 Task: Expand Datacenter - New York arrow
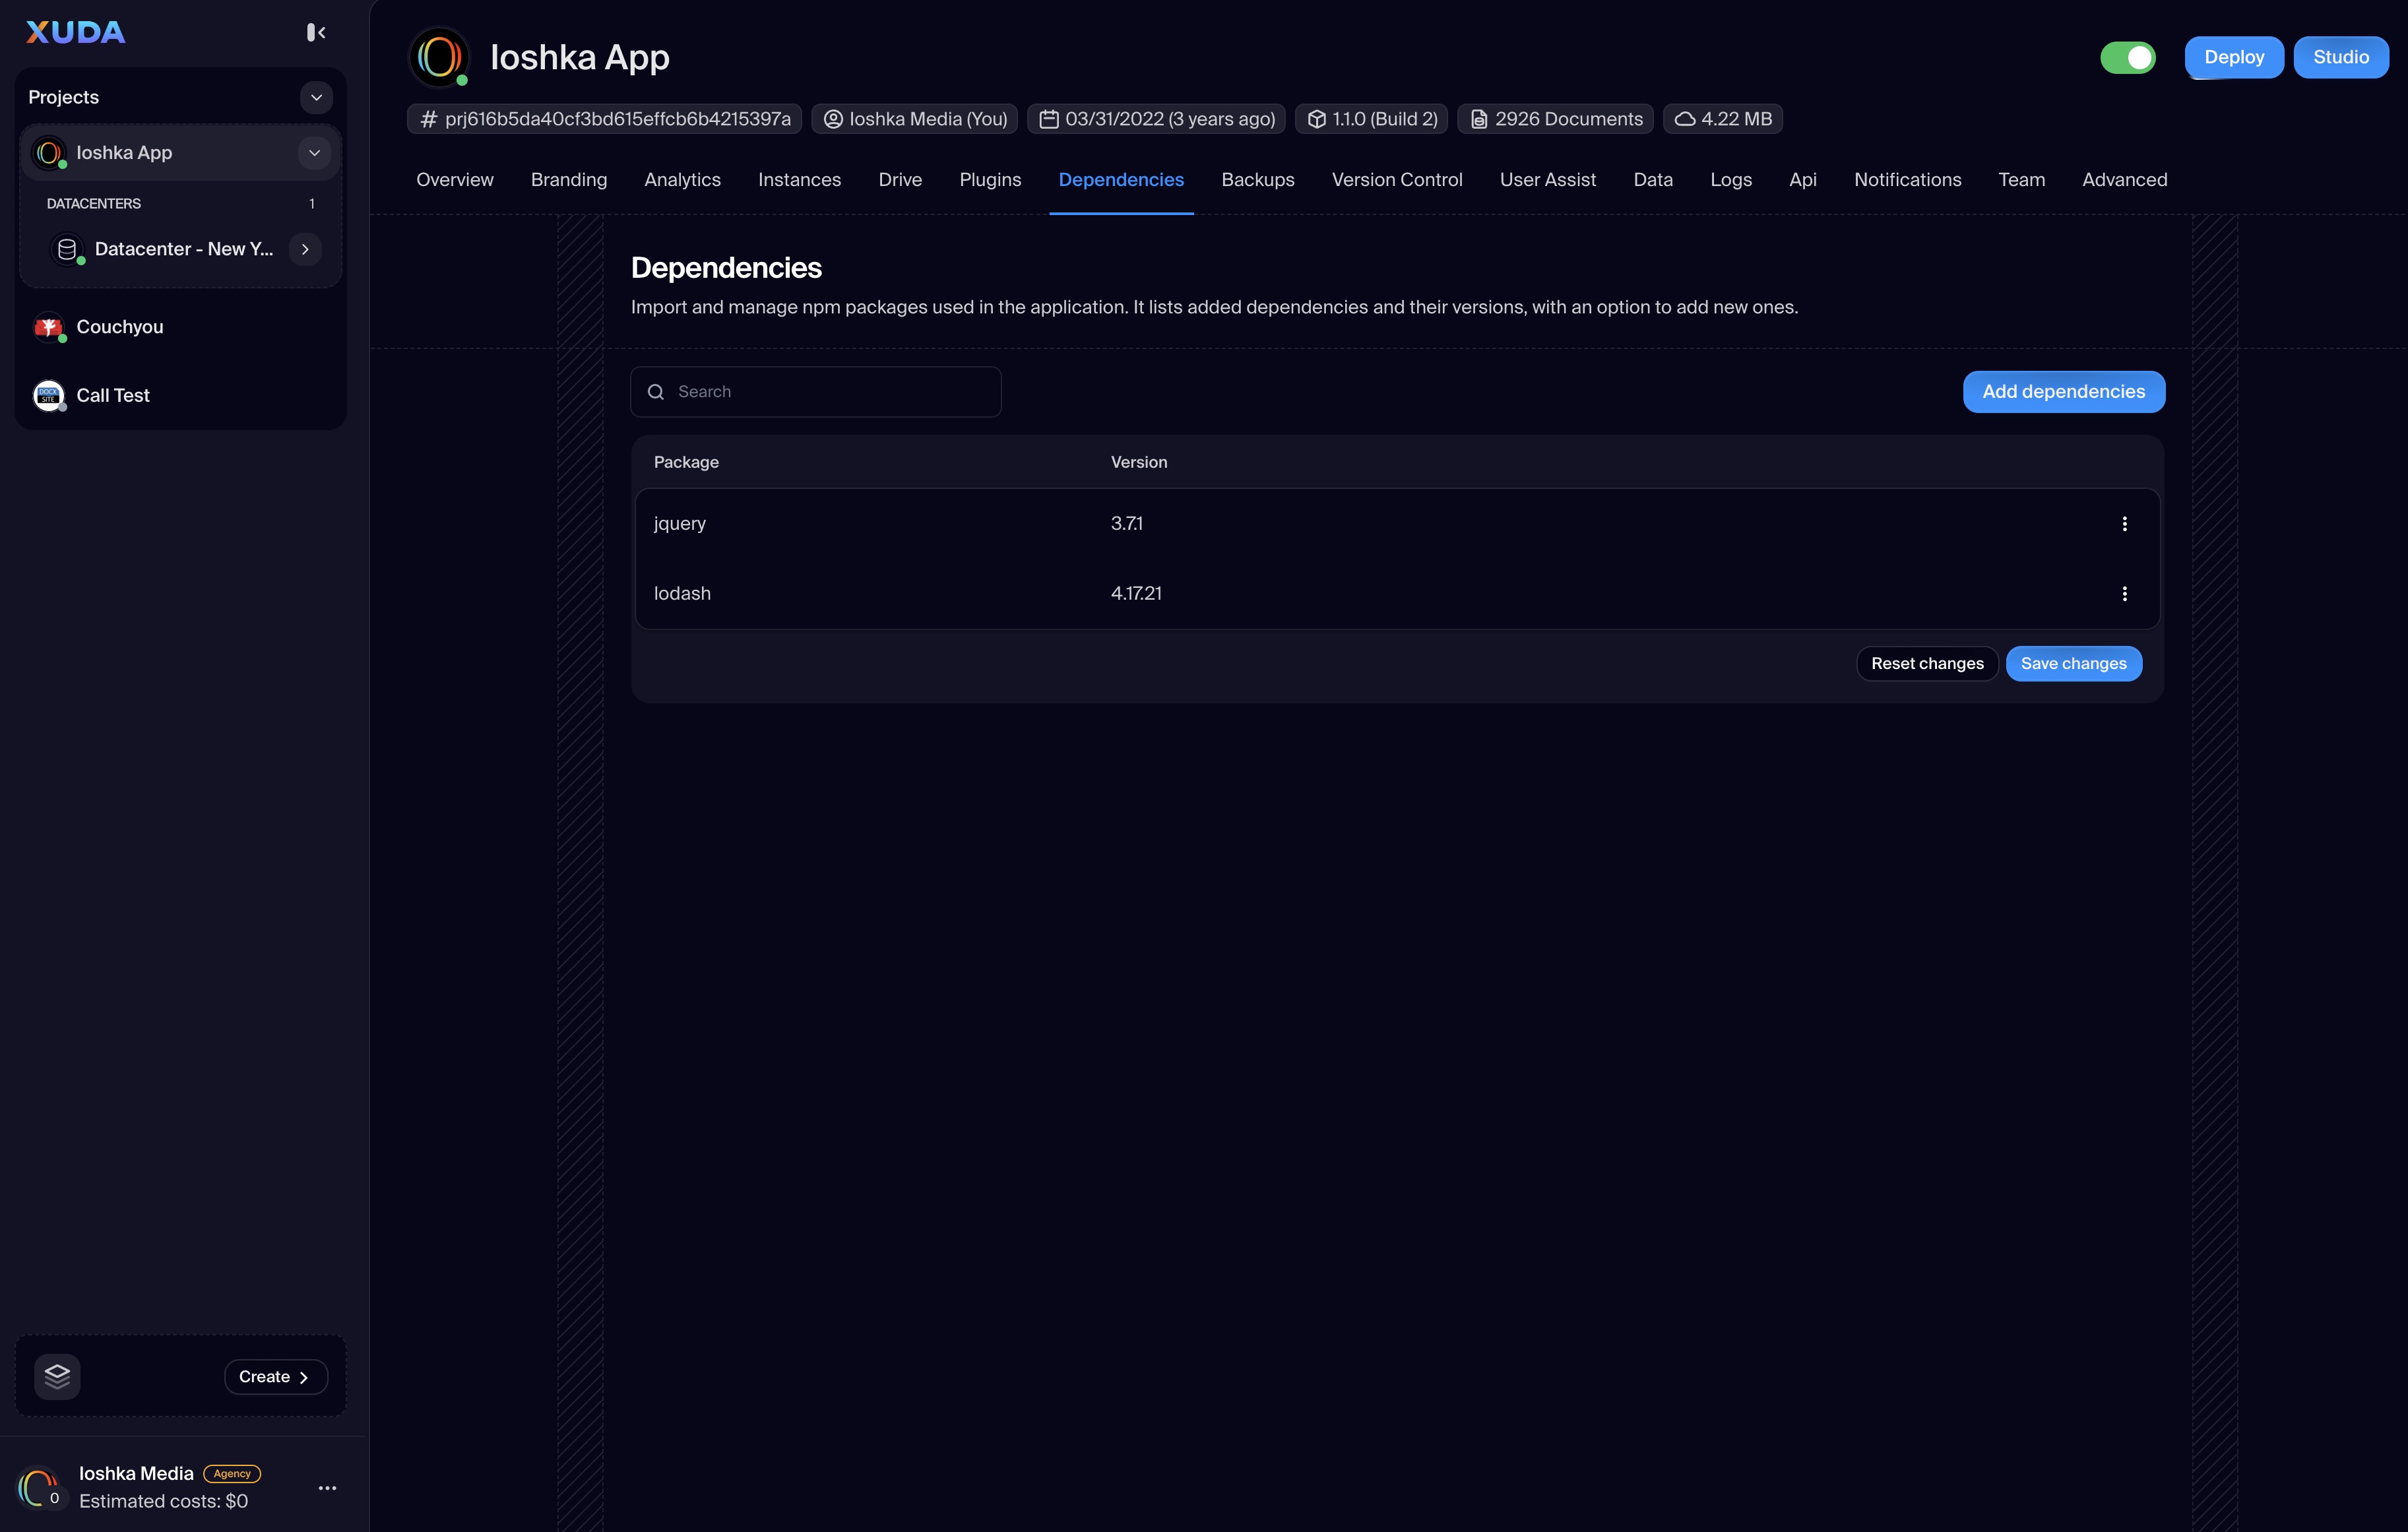(x=305, y=249)
